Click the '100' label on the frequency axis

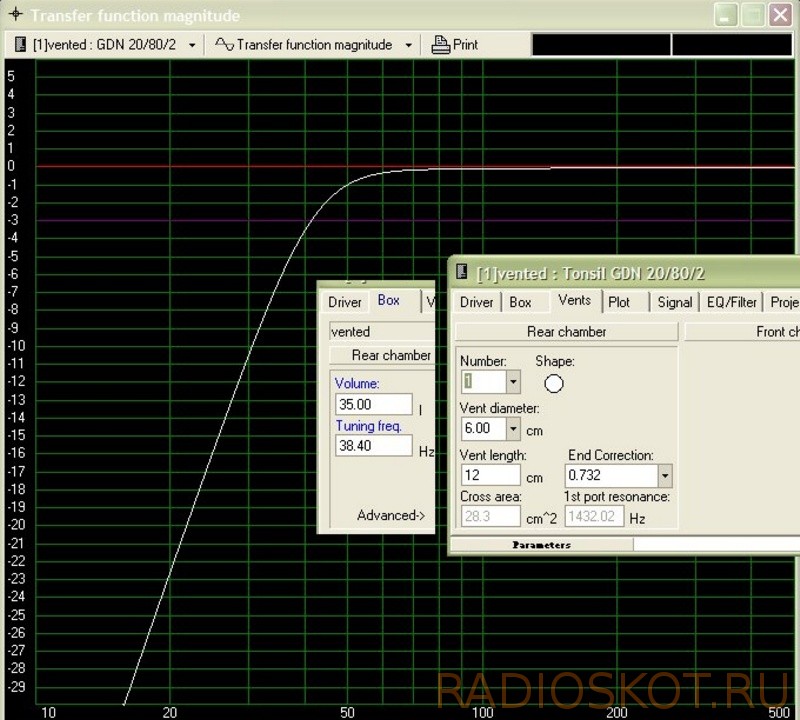coord(482,712)
